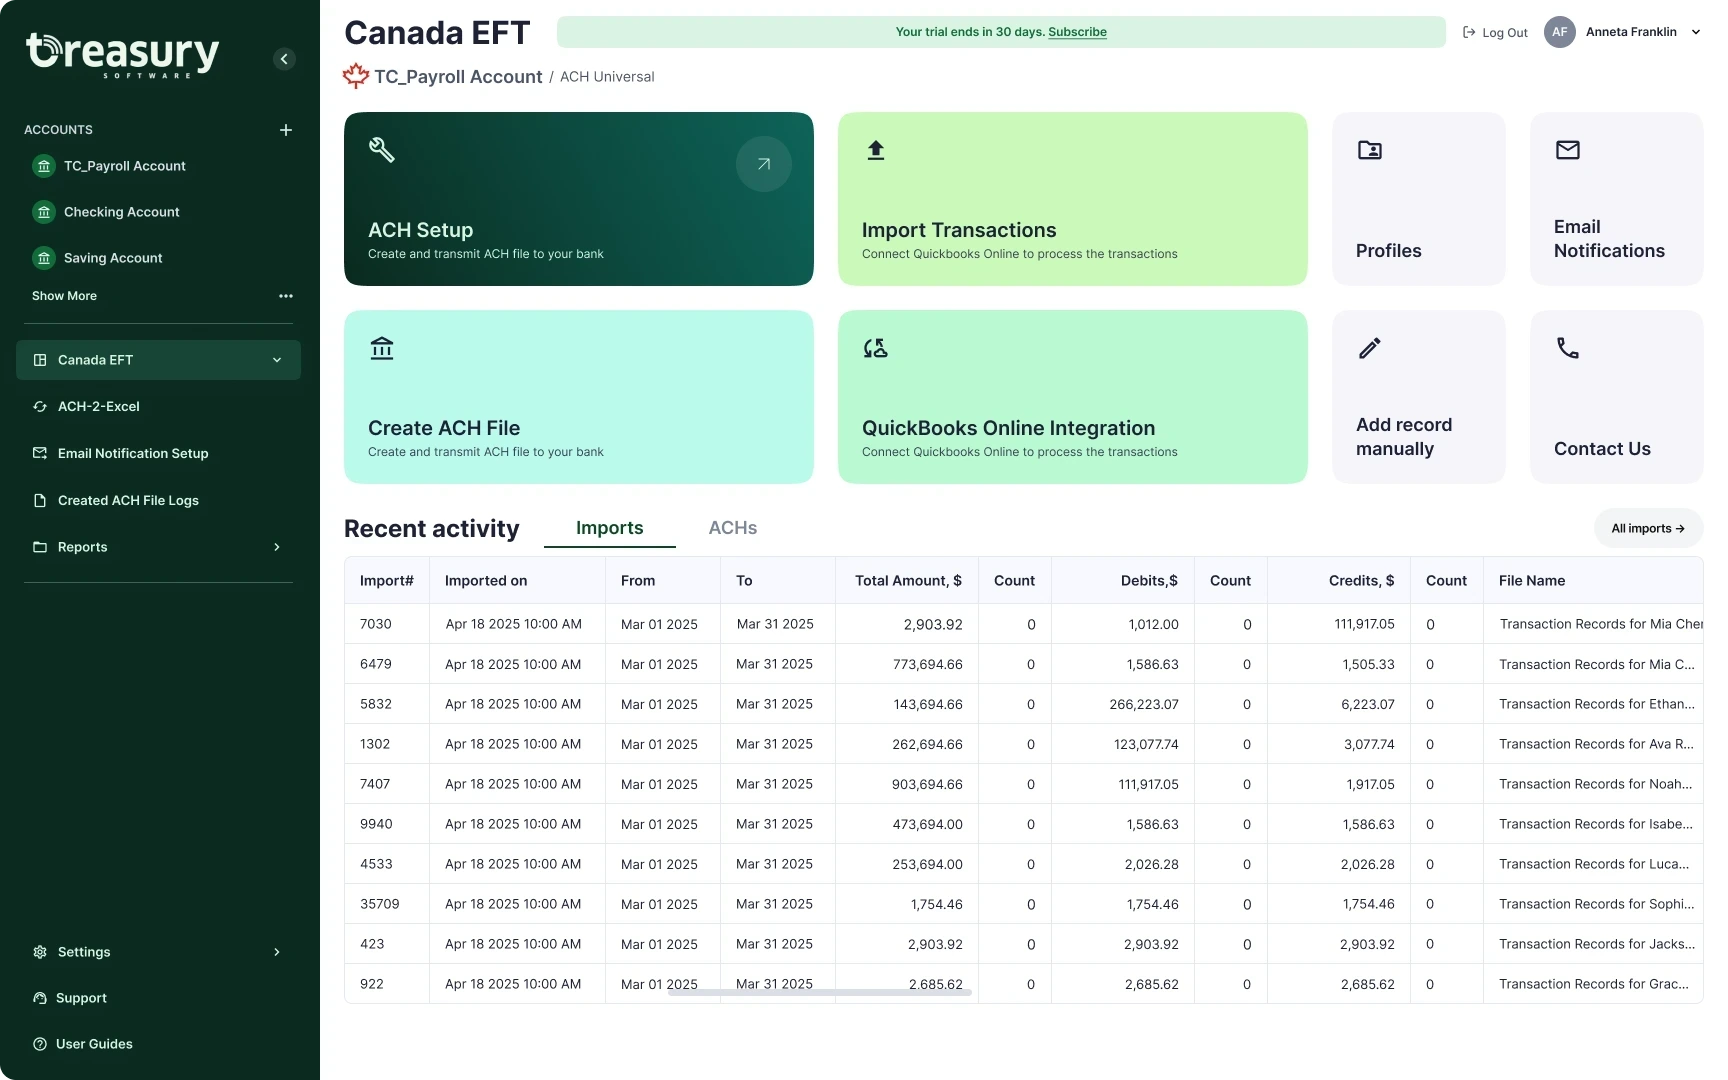Viewport: 1728px width, 1080px height.
Task: Switch to the ACHs tab
Action: [732, 528]
